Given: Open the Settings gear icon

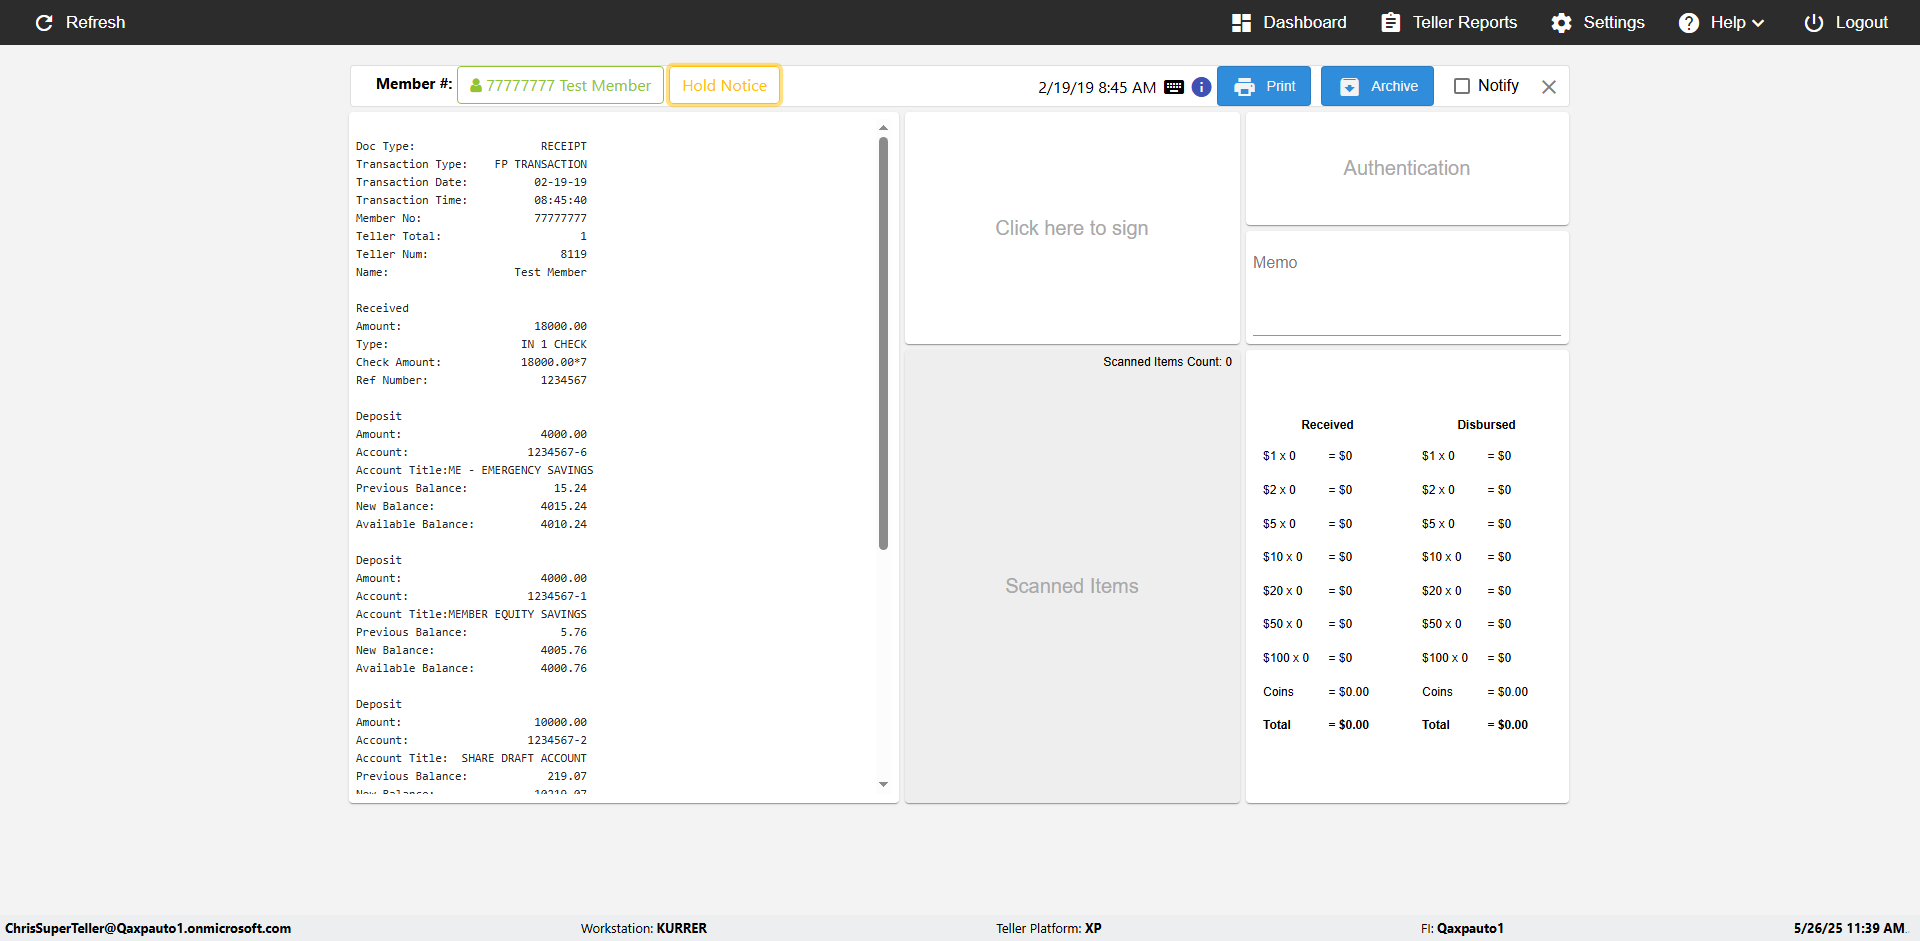Looking at the screenshot, I should [x=1561, y=22].
